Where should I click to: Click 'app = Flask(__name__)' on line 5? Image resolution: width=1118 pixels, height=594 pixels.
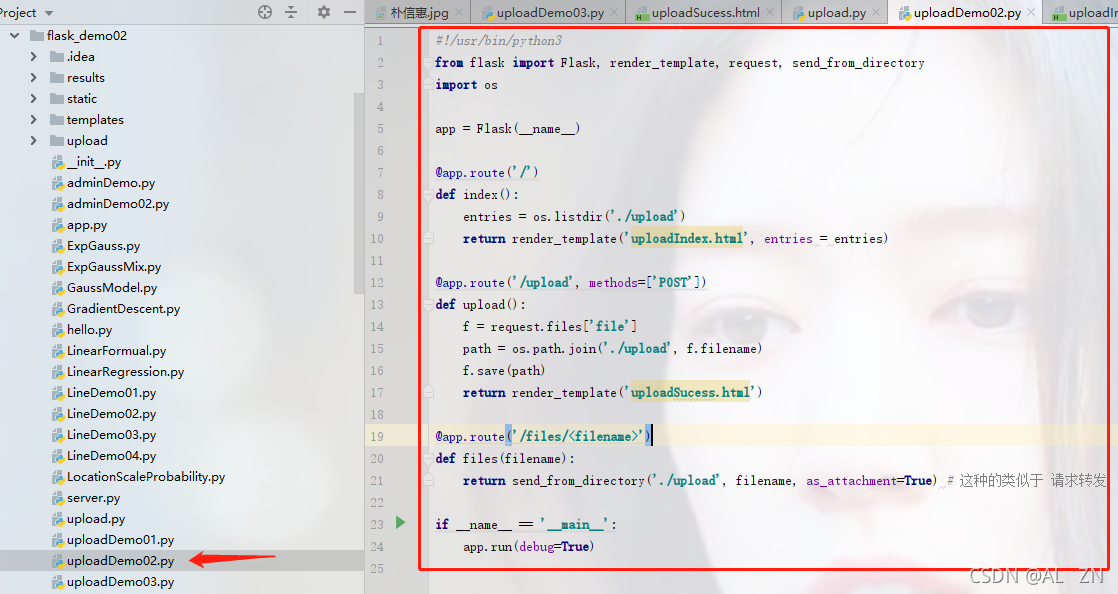point(508,128)
